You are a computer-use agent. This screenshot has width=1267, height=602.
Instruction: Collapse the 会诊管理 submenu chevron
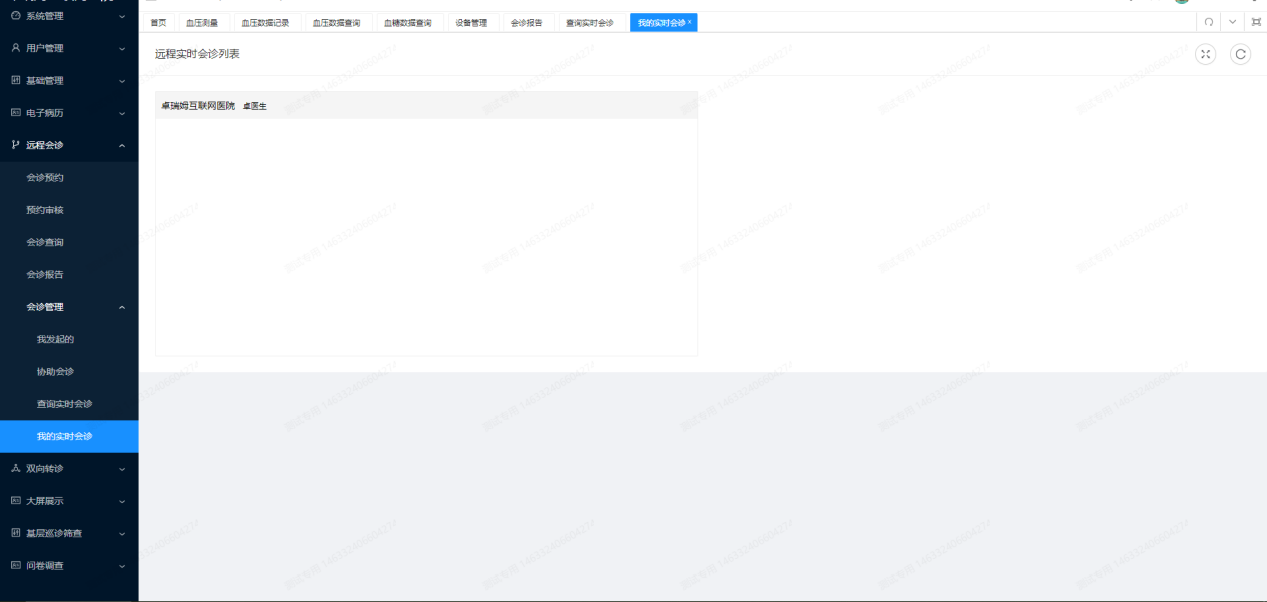click(x=122, y=307)
